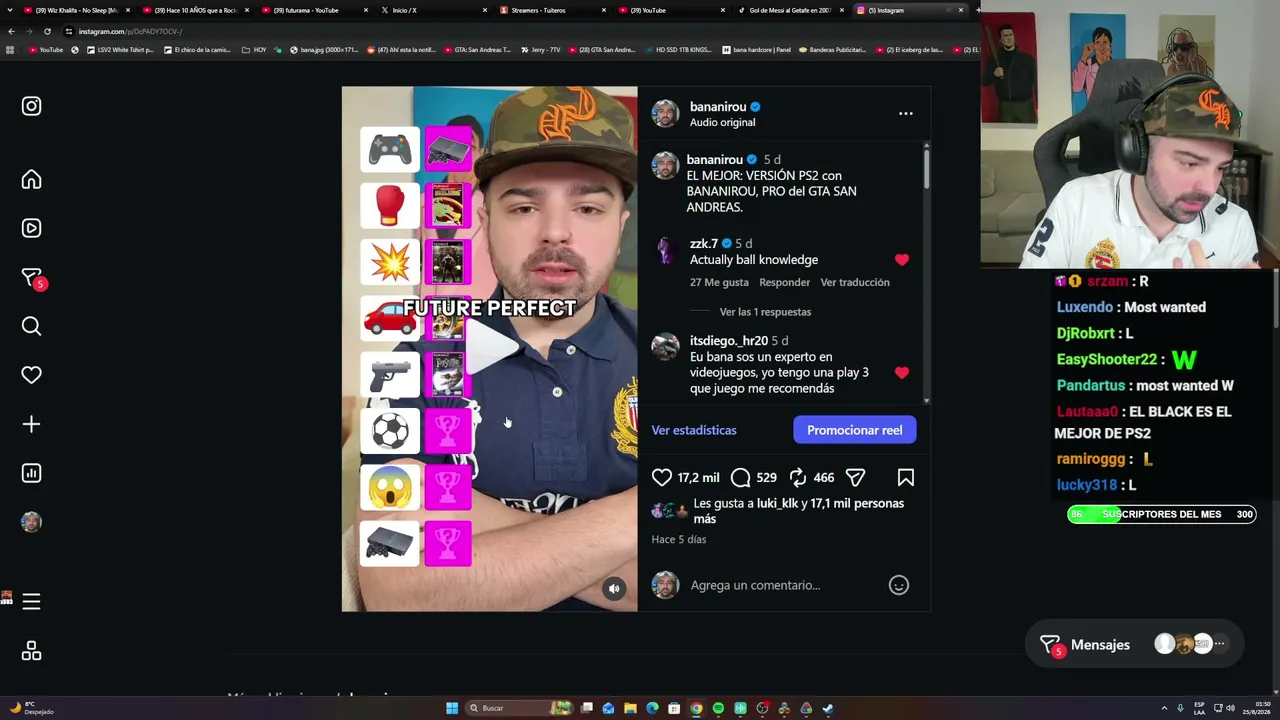The height and width of the screenshot is (720, 1280).
Task: Open Steam from taskbar
Action: pyautogui.click(x=828, y=708)
